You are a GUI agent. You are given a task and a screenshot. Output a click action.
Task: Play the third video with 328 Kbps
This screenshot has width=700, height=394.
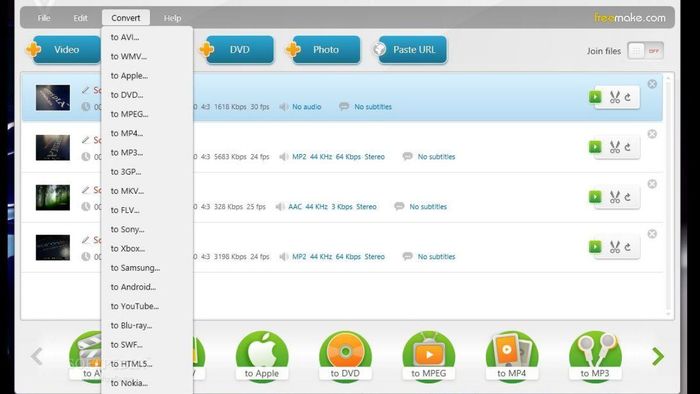click(x=595, y=197)
